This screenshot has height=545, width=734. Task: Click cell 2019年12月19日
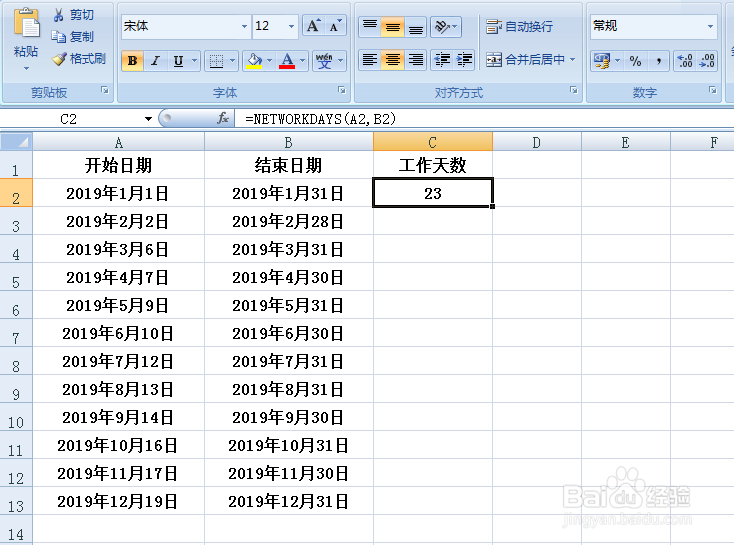[x=118, y=501]
